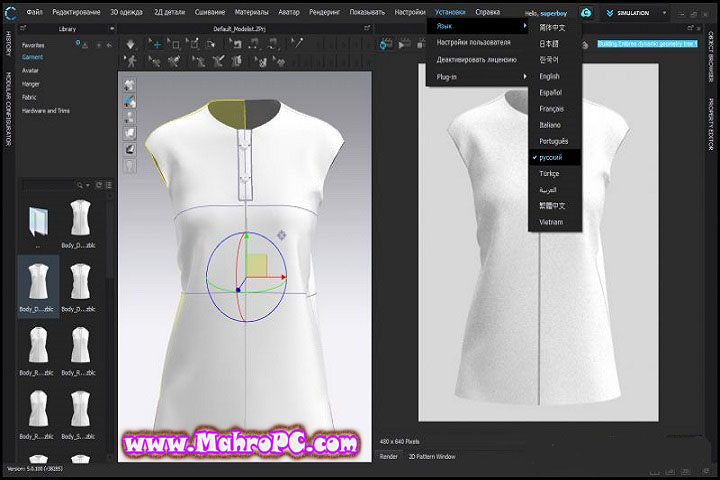Select English language option

pos(549,76)
